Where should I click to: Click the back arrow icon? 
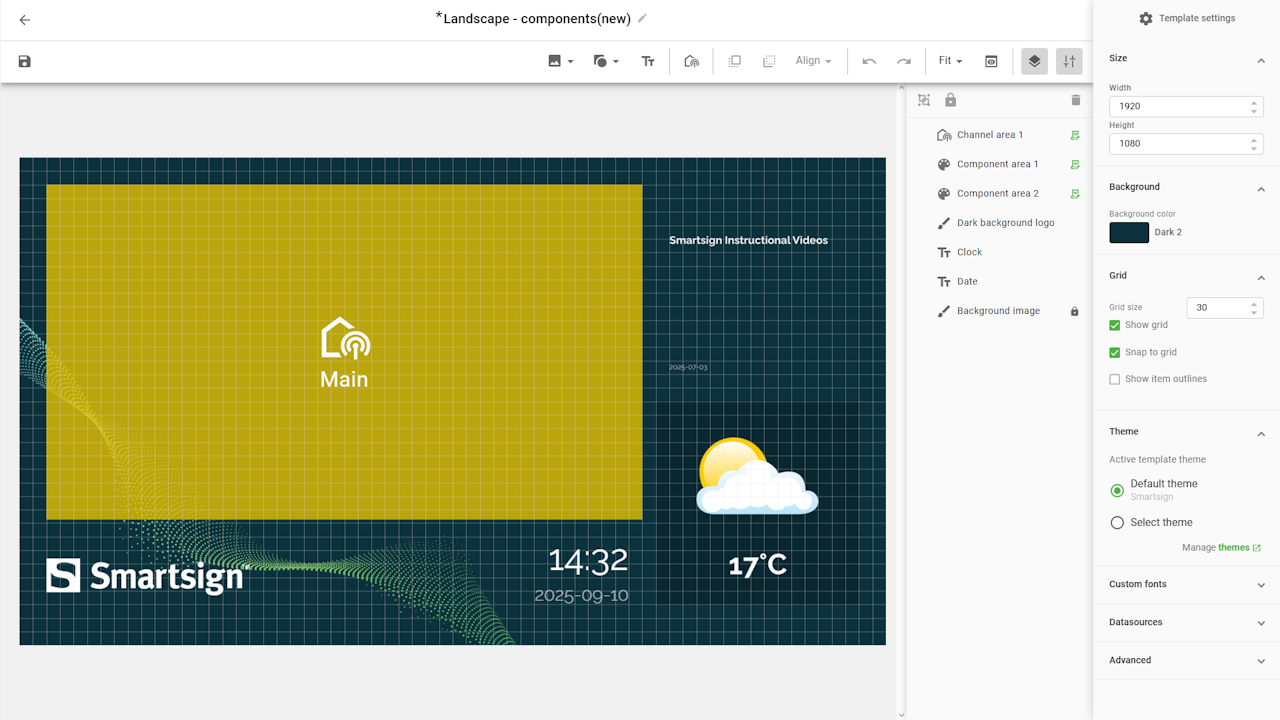(25, 20)
